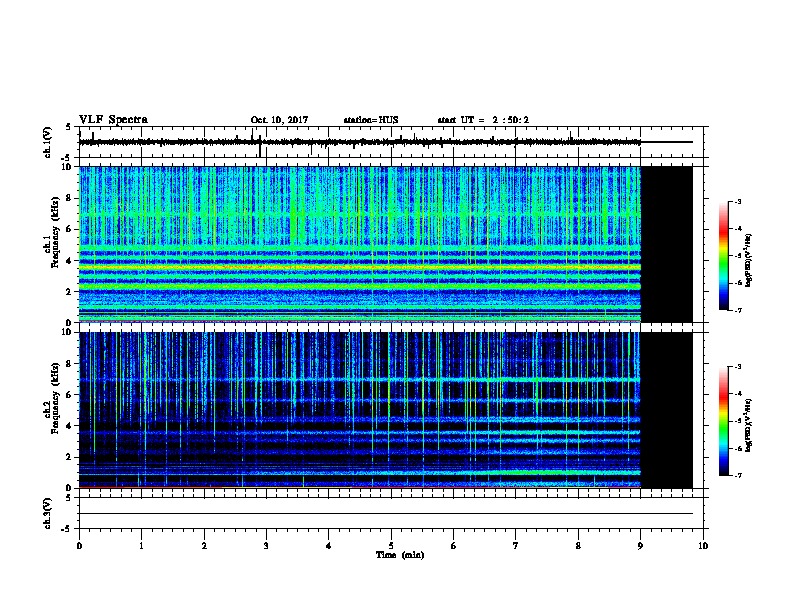Click the time axis tick label '0'
Image resolution: width=792 pixels, height=612 pixels.
pos(79,545)
